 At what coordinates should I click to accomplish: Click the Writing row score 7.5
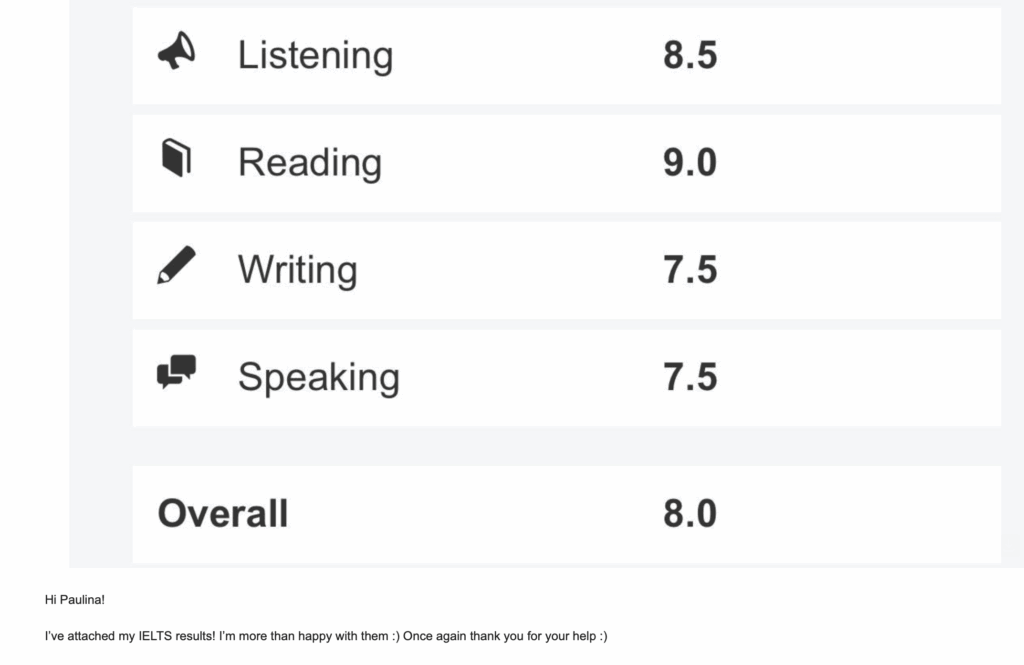pyautogui.click(x=690, y=270)
